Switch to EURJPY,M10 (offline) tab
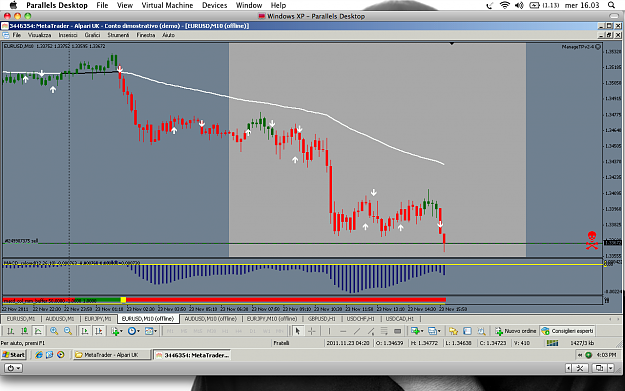The width and height of the screenshot is (625, 391). click(272, 319)
